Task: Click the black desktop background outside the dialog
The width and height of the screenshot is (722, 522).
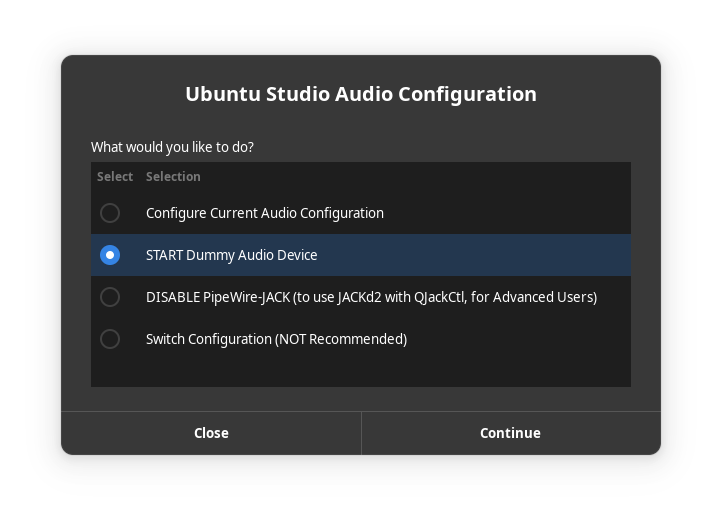Action: [x=30, y=490]
